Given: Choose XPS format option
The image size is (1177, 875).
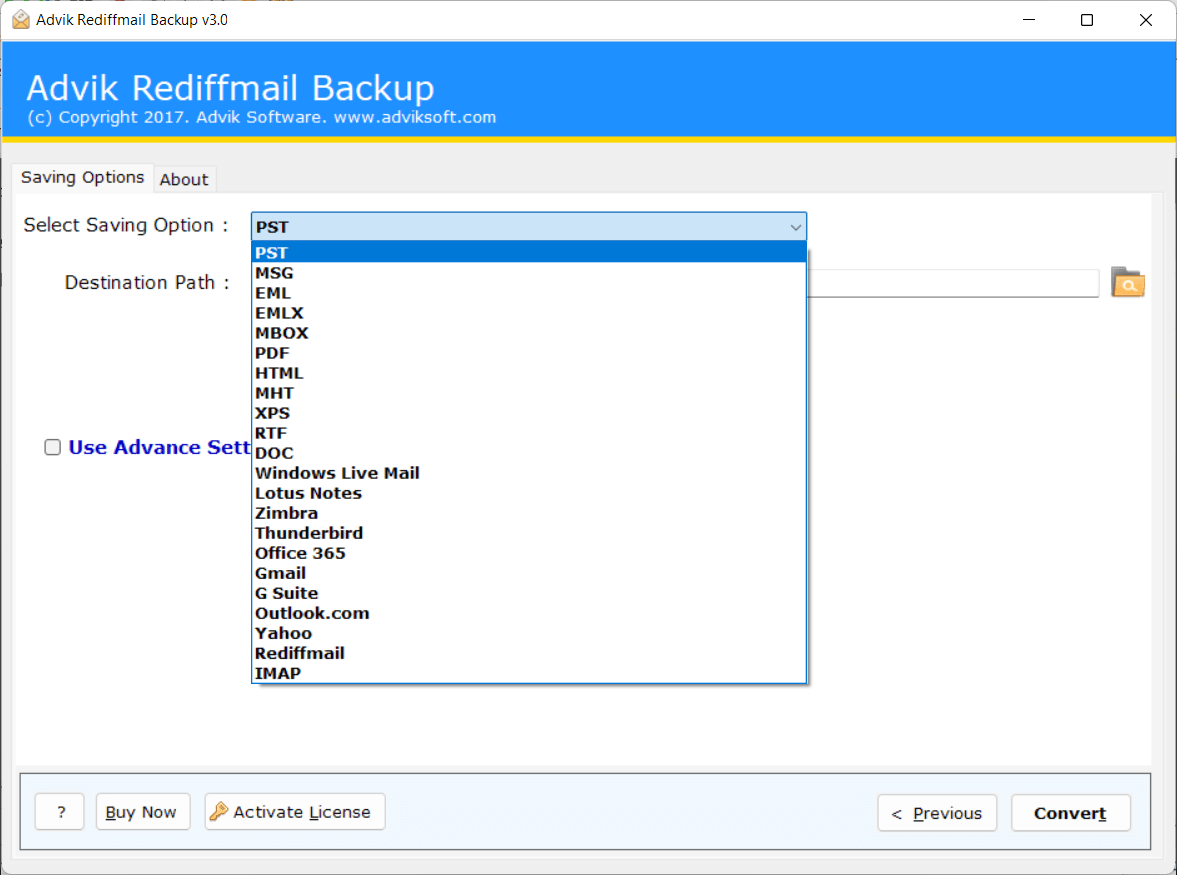Looking at the screenshot, I should (x=528, y=413).
